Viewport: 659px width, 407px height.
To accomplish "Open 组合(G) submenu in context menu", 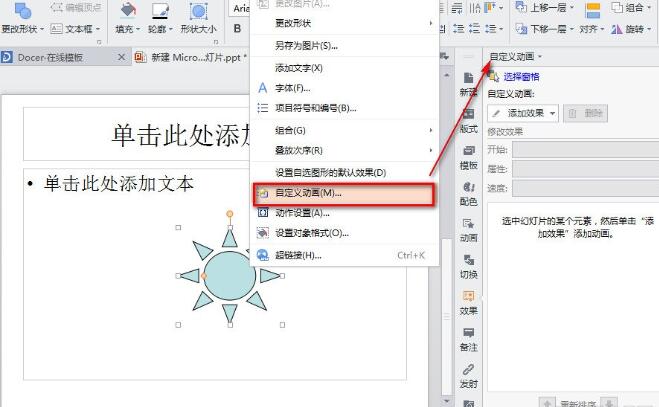I will click(x=345, y=130).
